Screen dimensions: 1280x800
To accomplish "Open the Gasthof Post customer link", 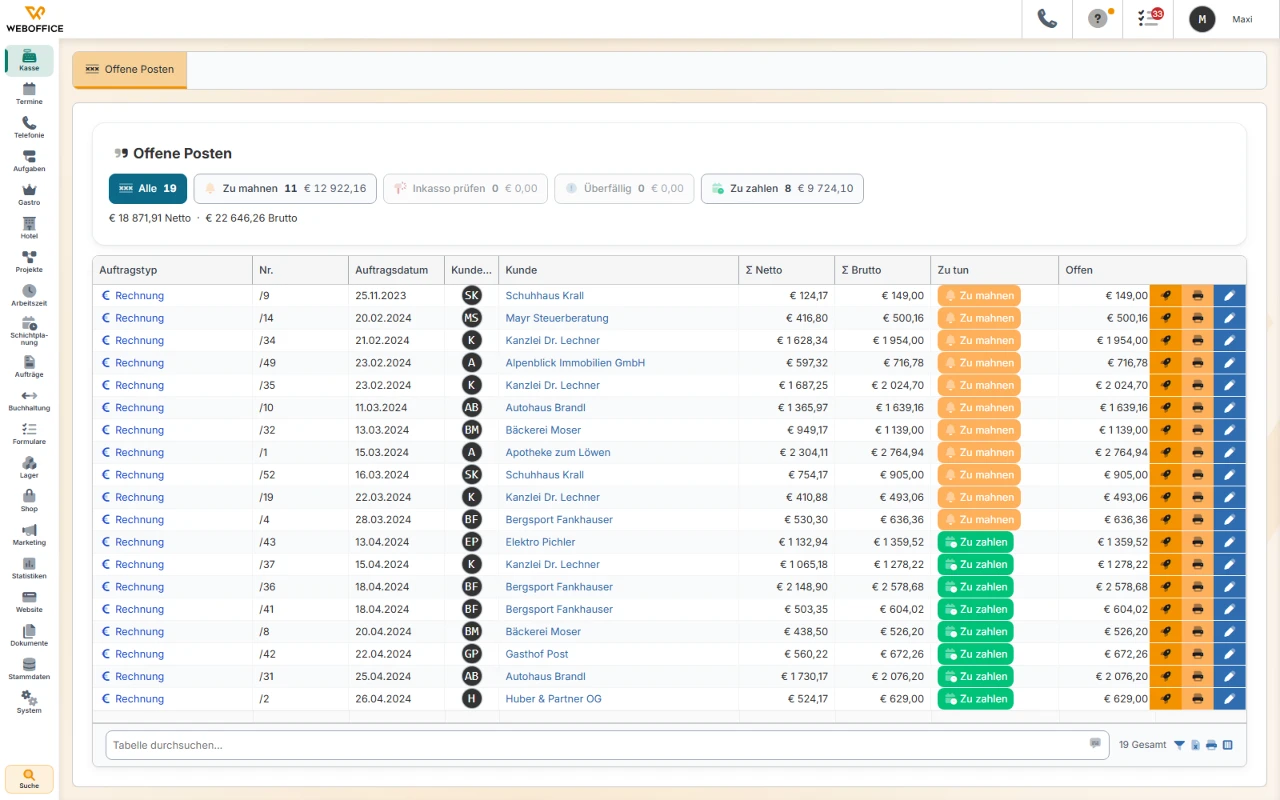I will tap(537, 654).
